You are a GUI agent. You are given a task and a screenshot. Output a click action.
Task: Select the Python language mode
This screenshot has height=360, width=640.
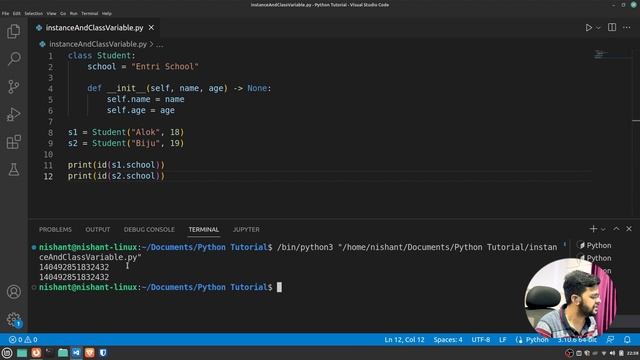(x=536, y=340)
